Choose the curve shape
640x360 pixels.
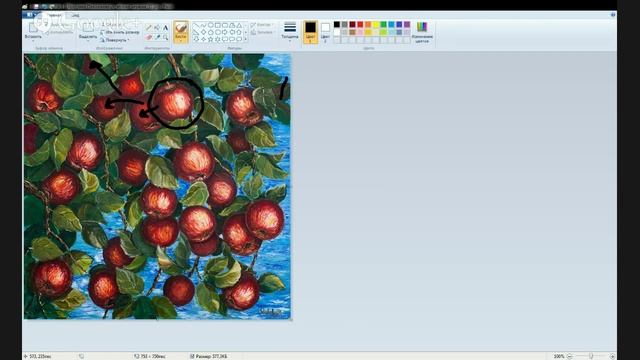click(203, 25)
